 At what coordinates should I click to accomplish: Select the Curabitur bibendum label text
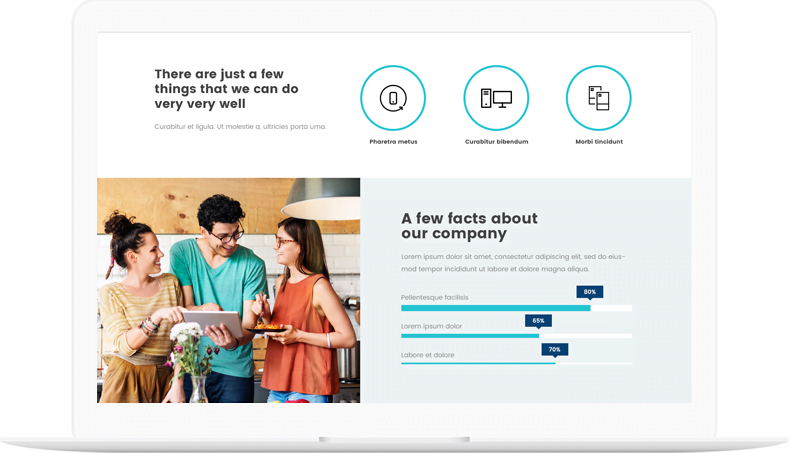click(x=496, y=142)
